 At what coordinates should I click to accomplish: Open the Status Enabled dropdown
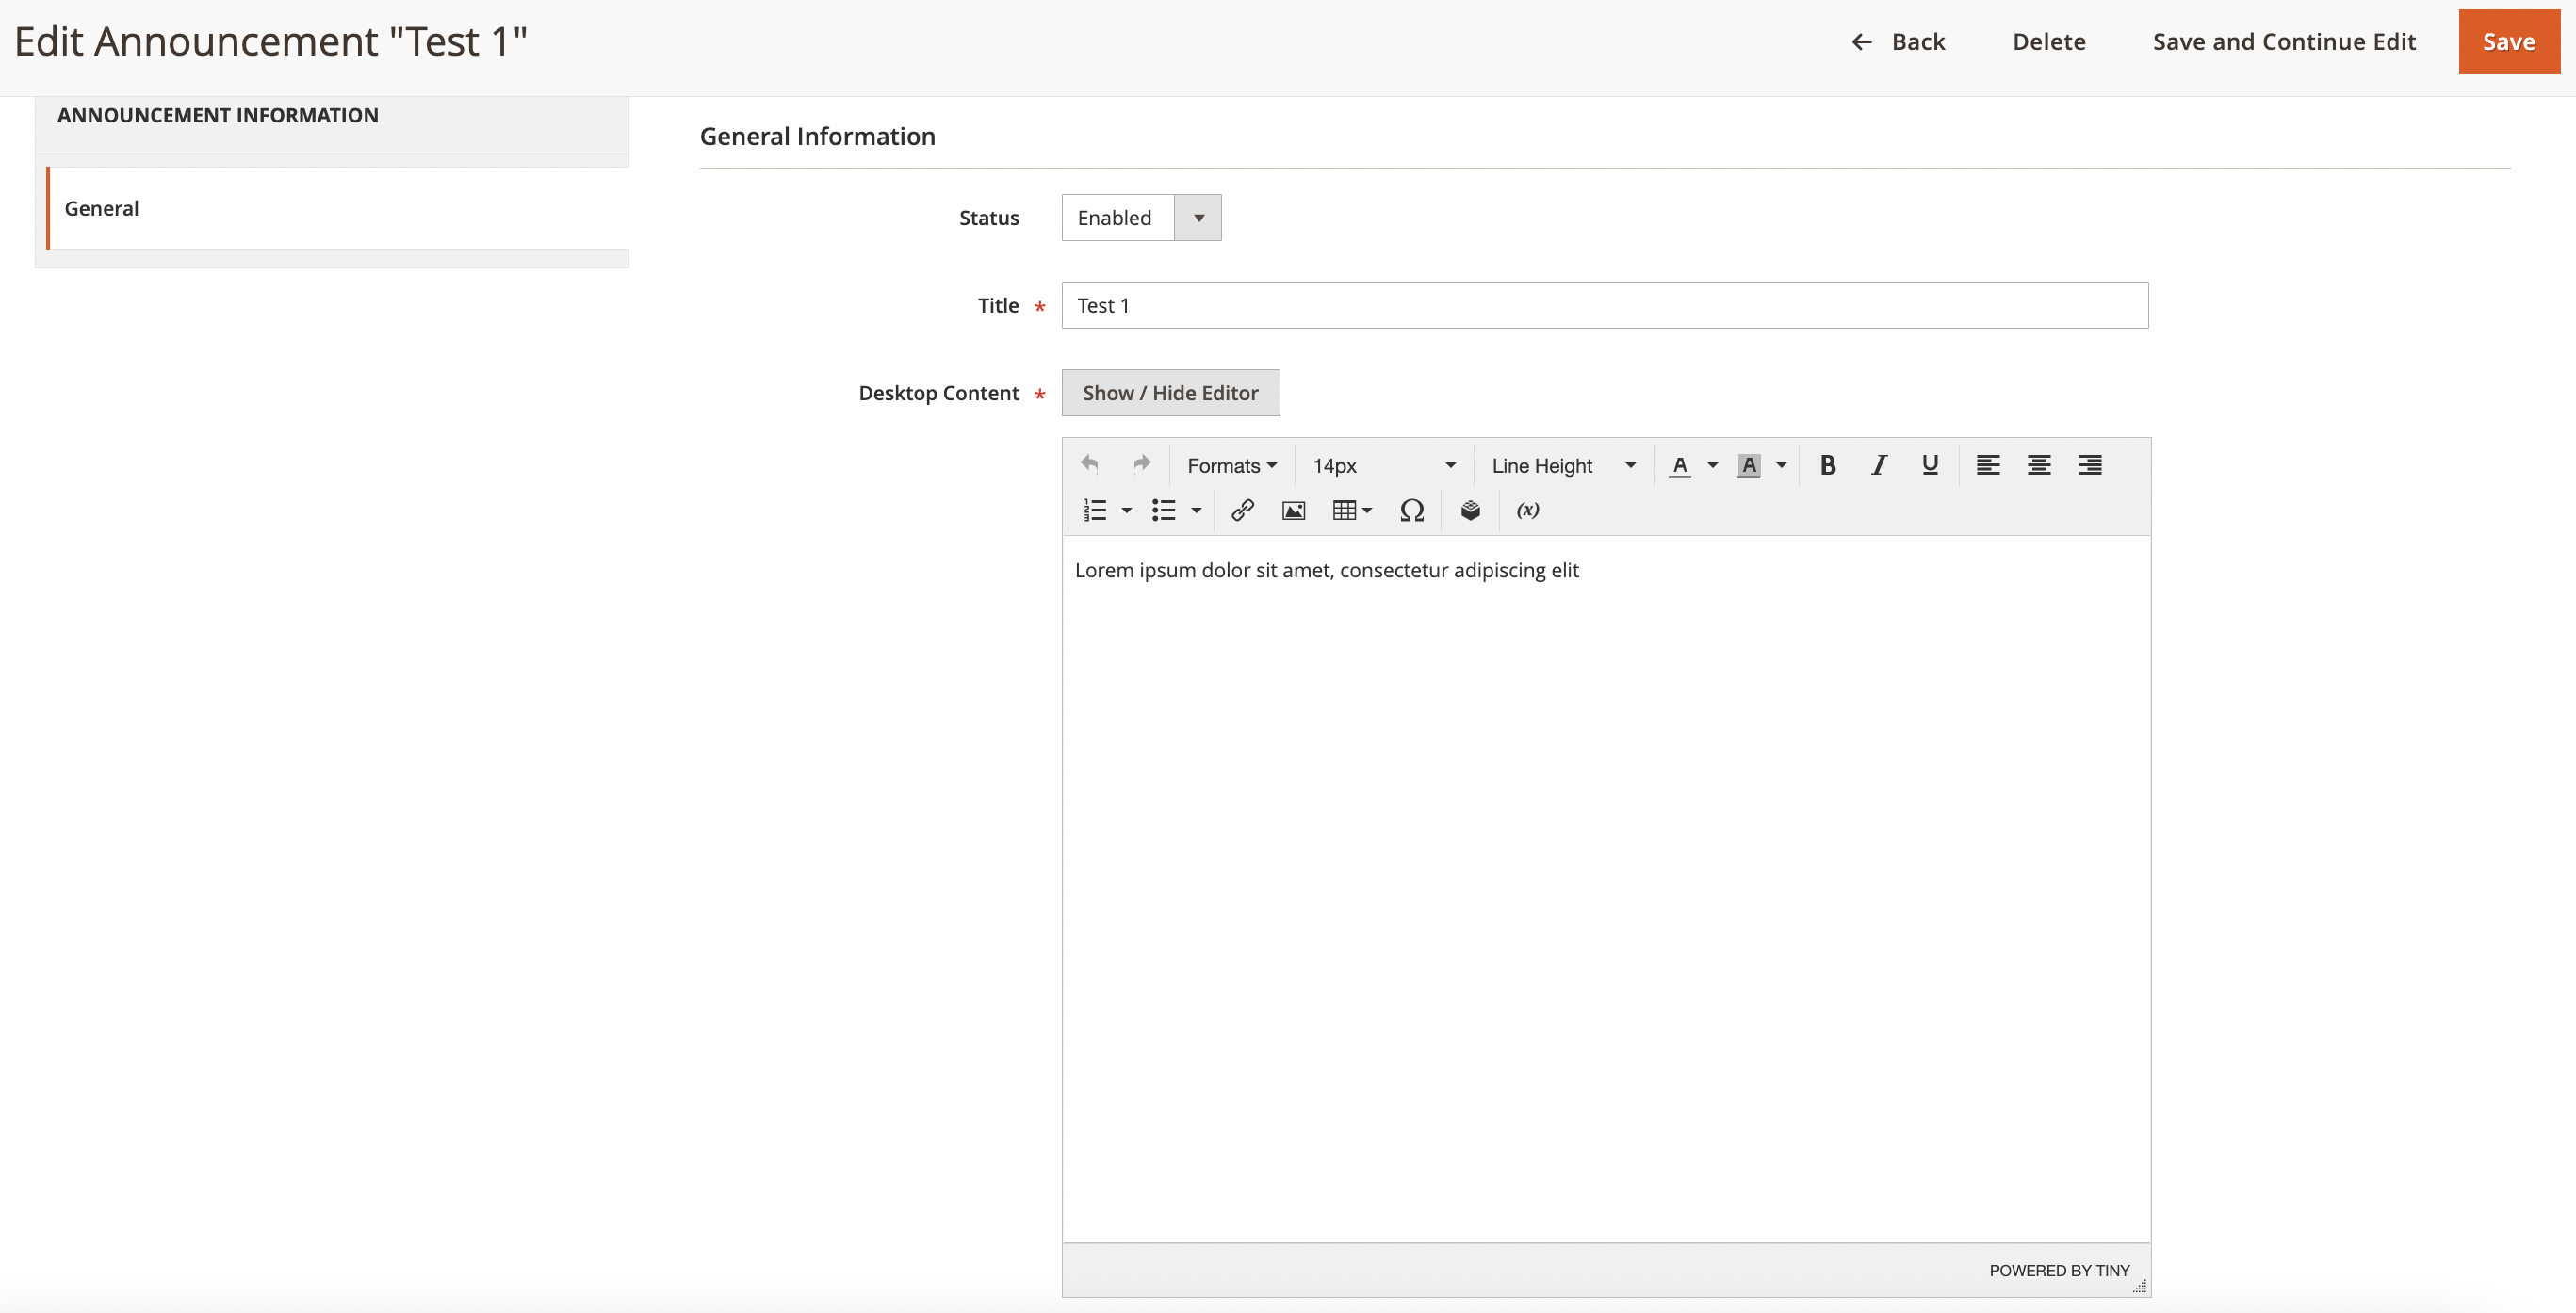(x=1141, y=217)
